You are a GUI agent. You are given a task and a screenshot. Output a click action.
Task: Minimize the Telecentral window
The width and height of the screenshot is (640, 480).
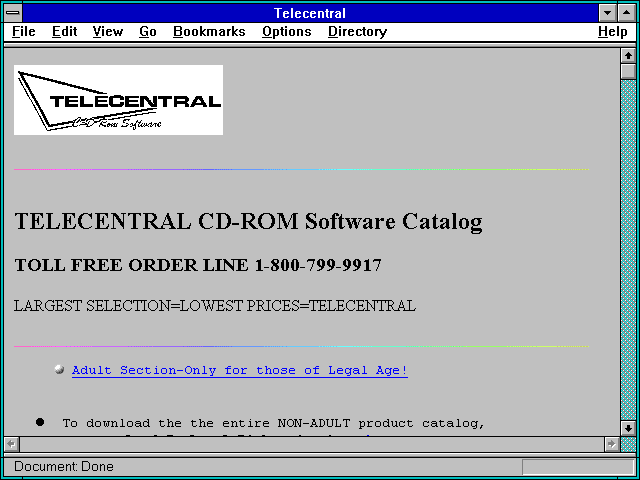click(607, 13)
